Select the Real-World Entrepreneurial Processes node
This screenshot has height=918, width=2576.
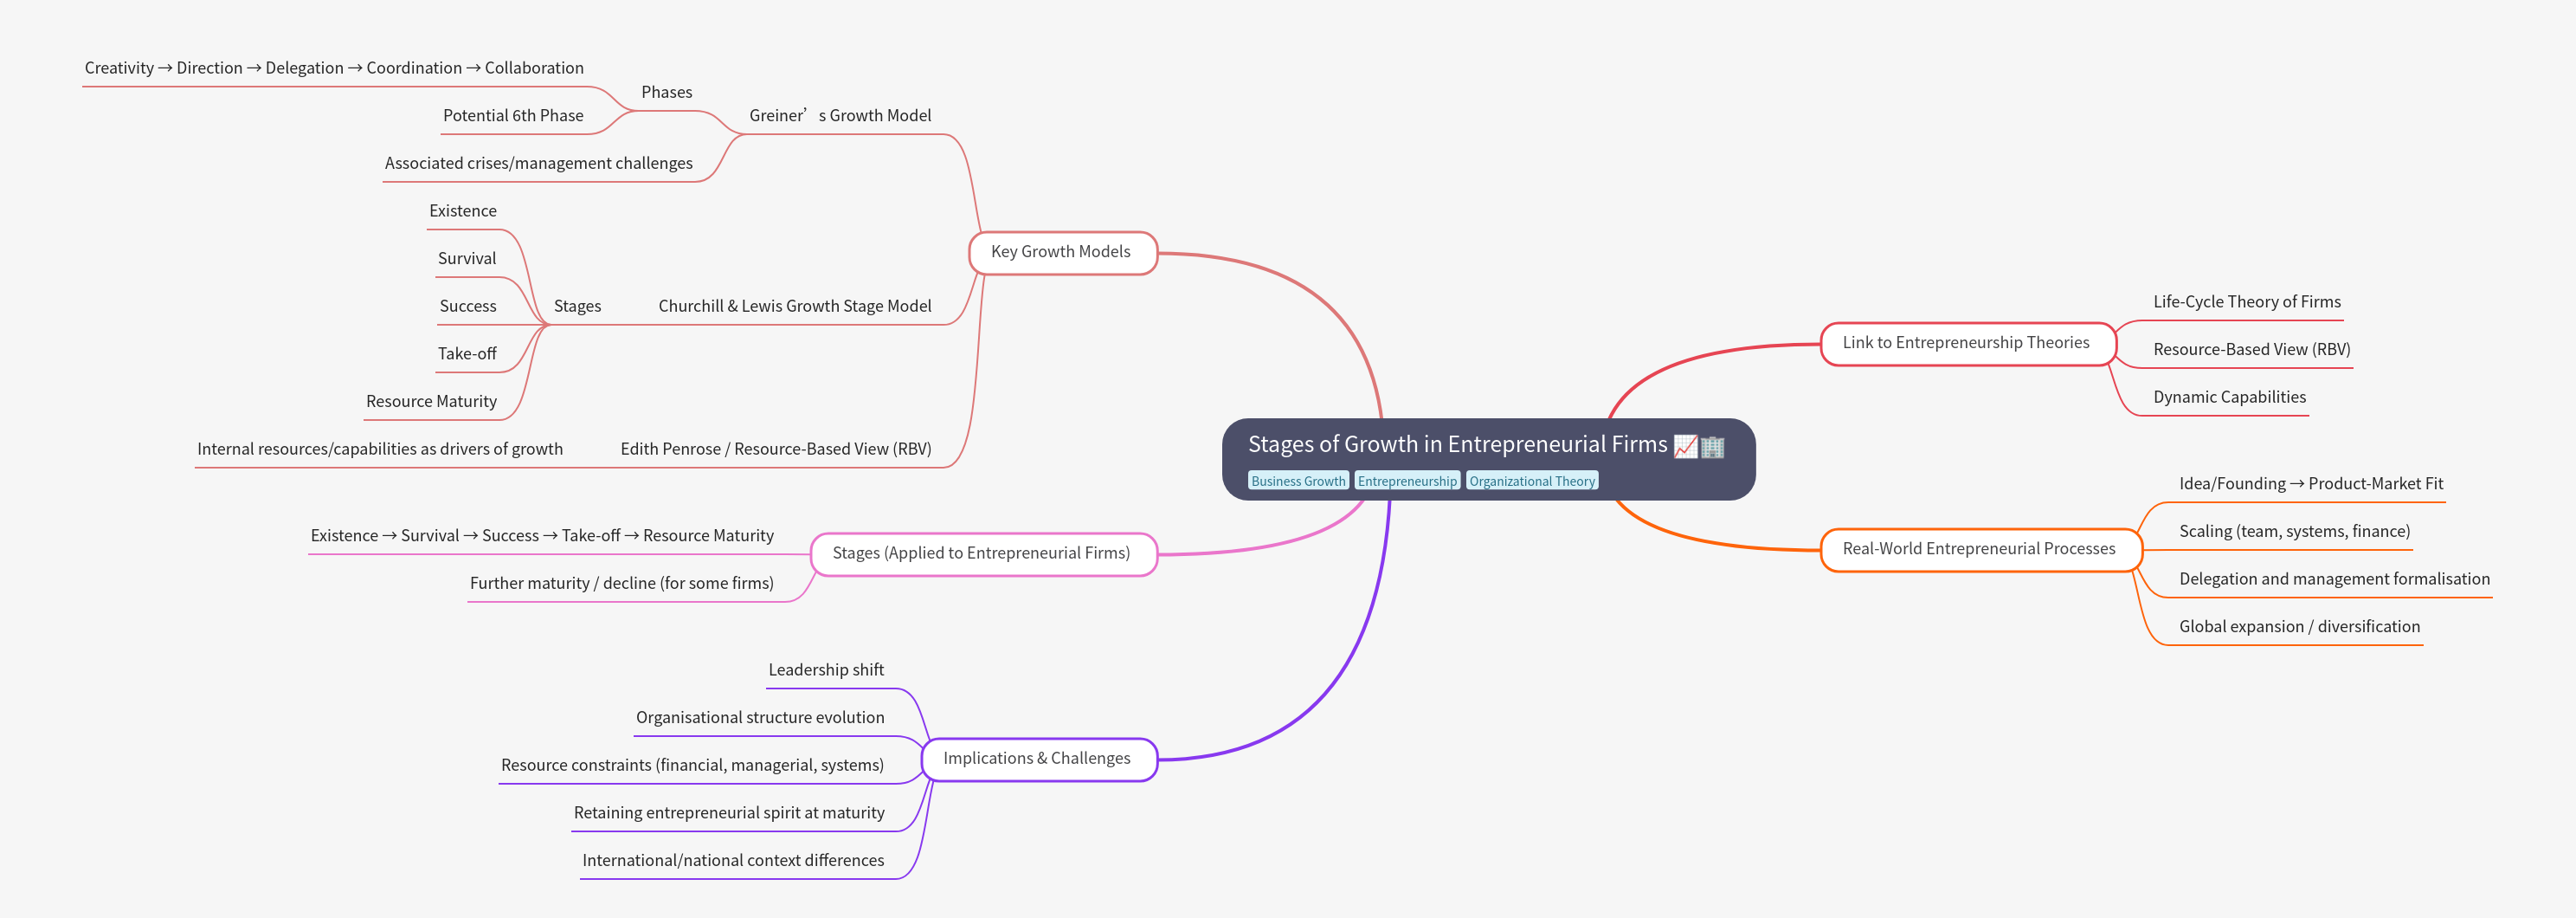coord(1978,549)
